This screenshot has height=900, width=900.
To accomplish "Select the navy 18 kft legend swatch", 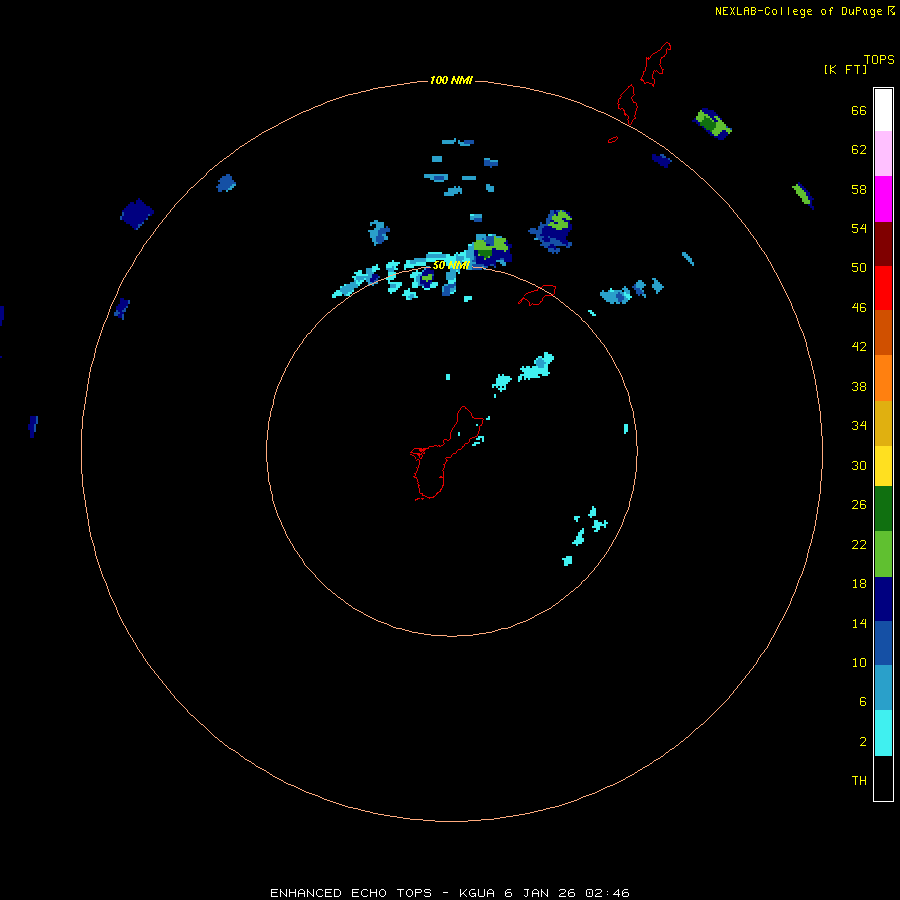I will pos(883,599).
